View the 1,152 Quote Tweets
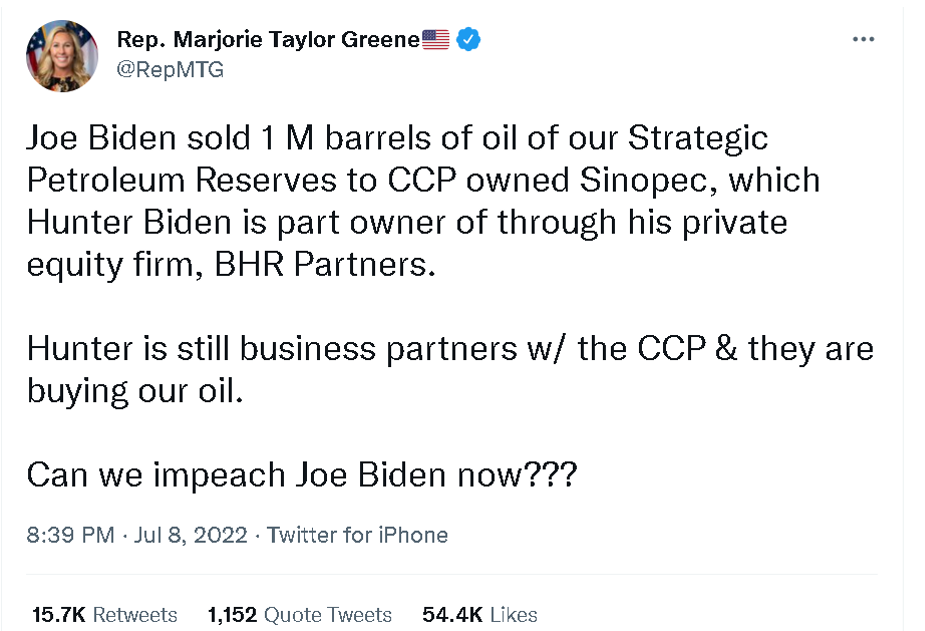The width and height of the screenshot is (925, 631). [x=300, y=614]
